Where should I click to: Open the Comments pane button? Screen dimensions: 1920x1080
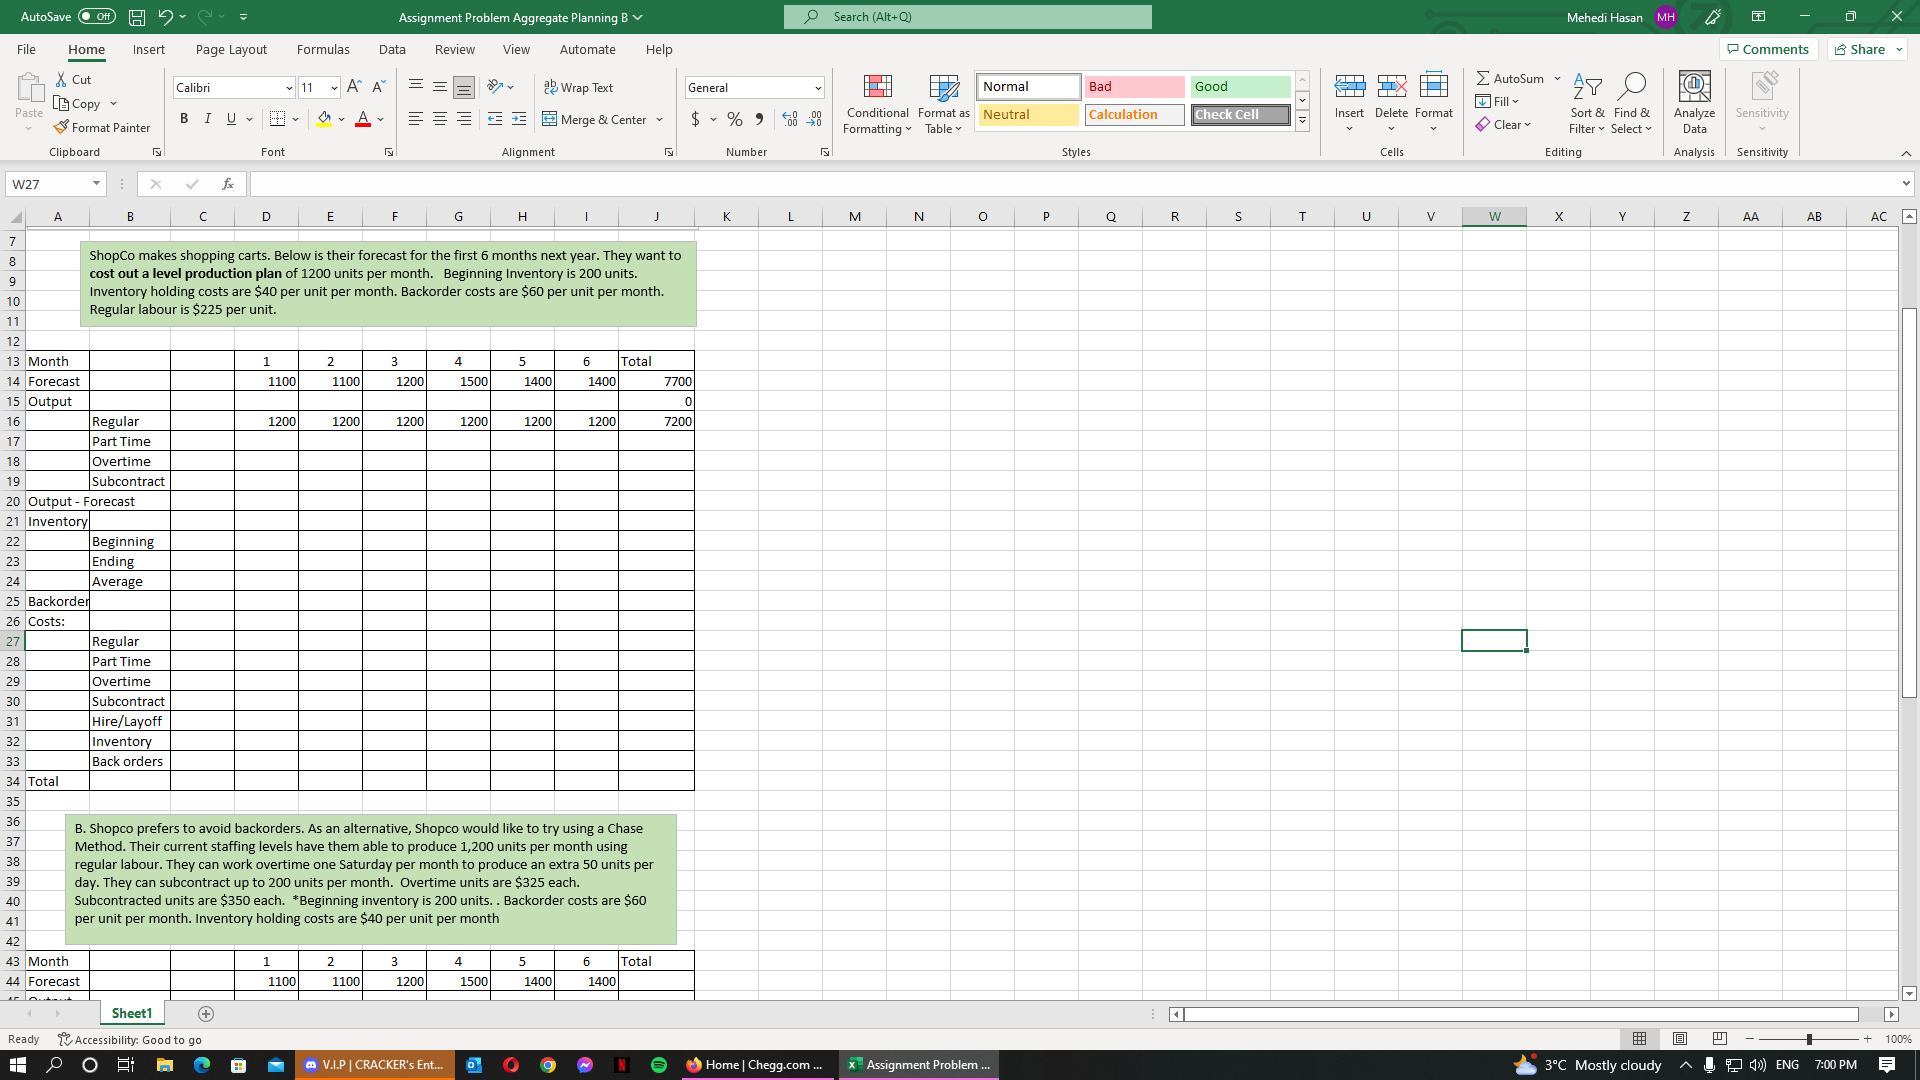(1767, 49)
